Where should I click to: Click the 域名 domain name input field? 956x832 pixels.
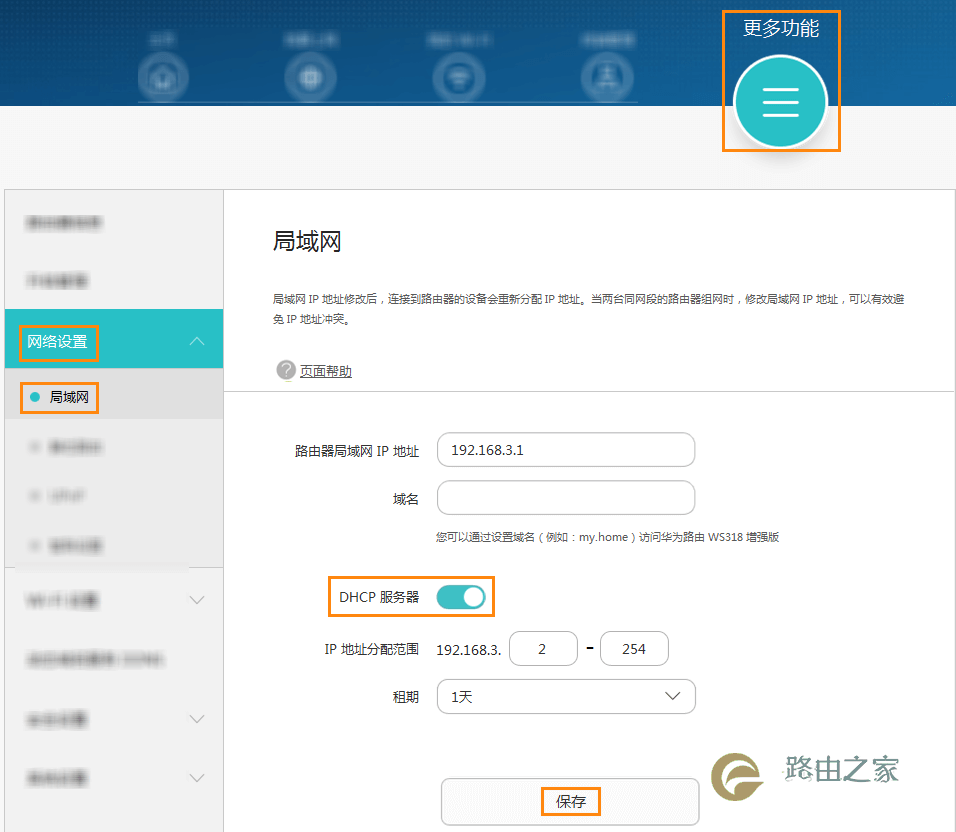click(x=565, y=498)
